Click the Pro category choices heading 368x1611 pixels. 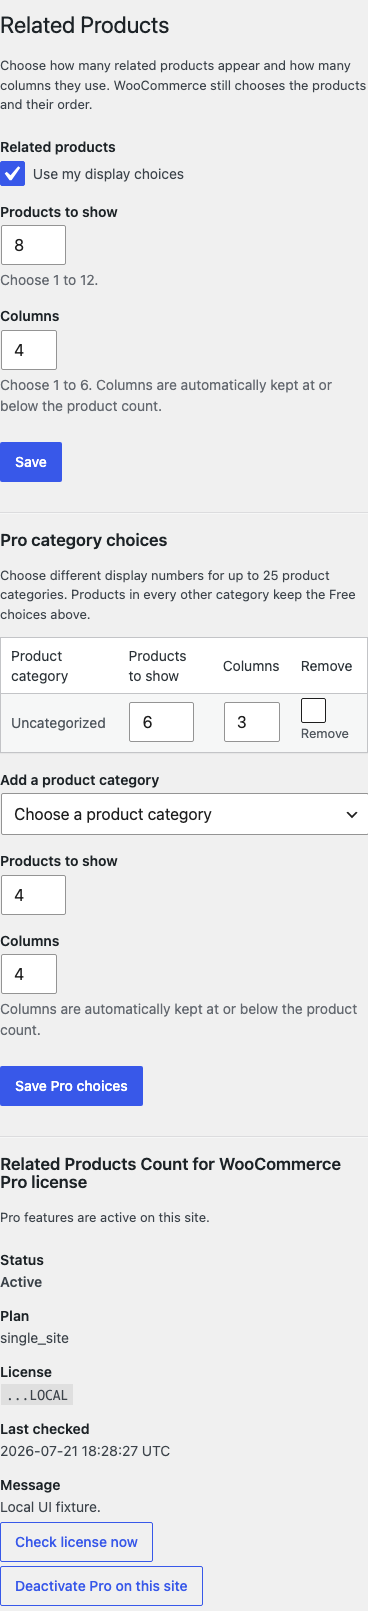84,540
